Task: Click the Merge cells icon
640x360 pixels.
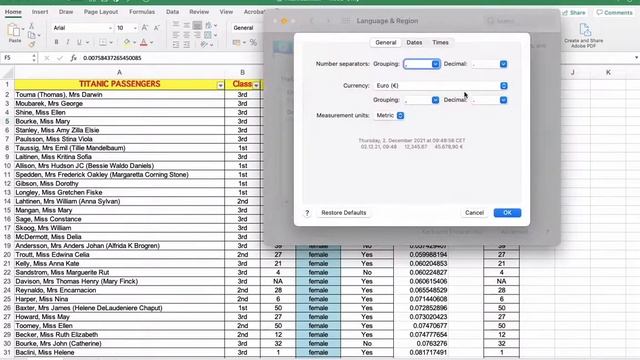Action: coord(208,35)
